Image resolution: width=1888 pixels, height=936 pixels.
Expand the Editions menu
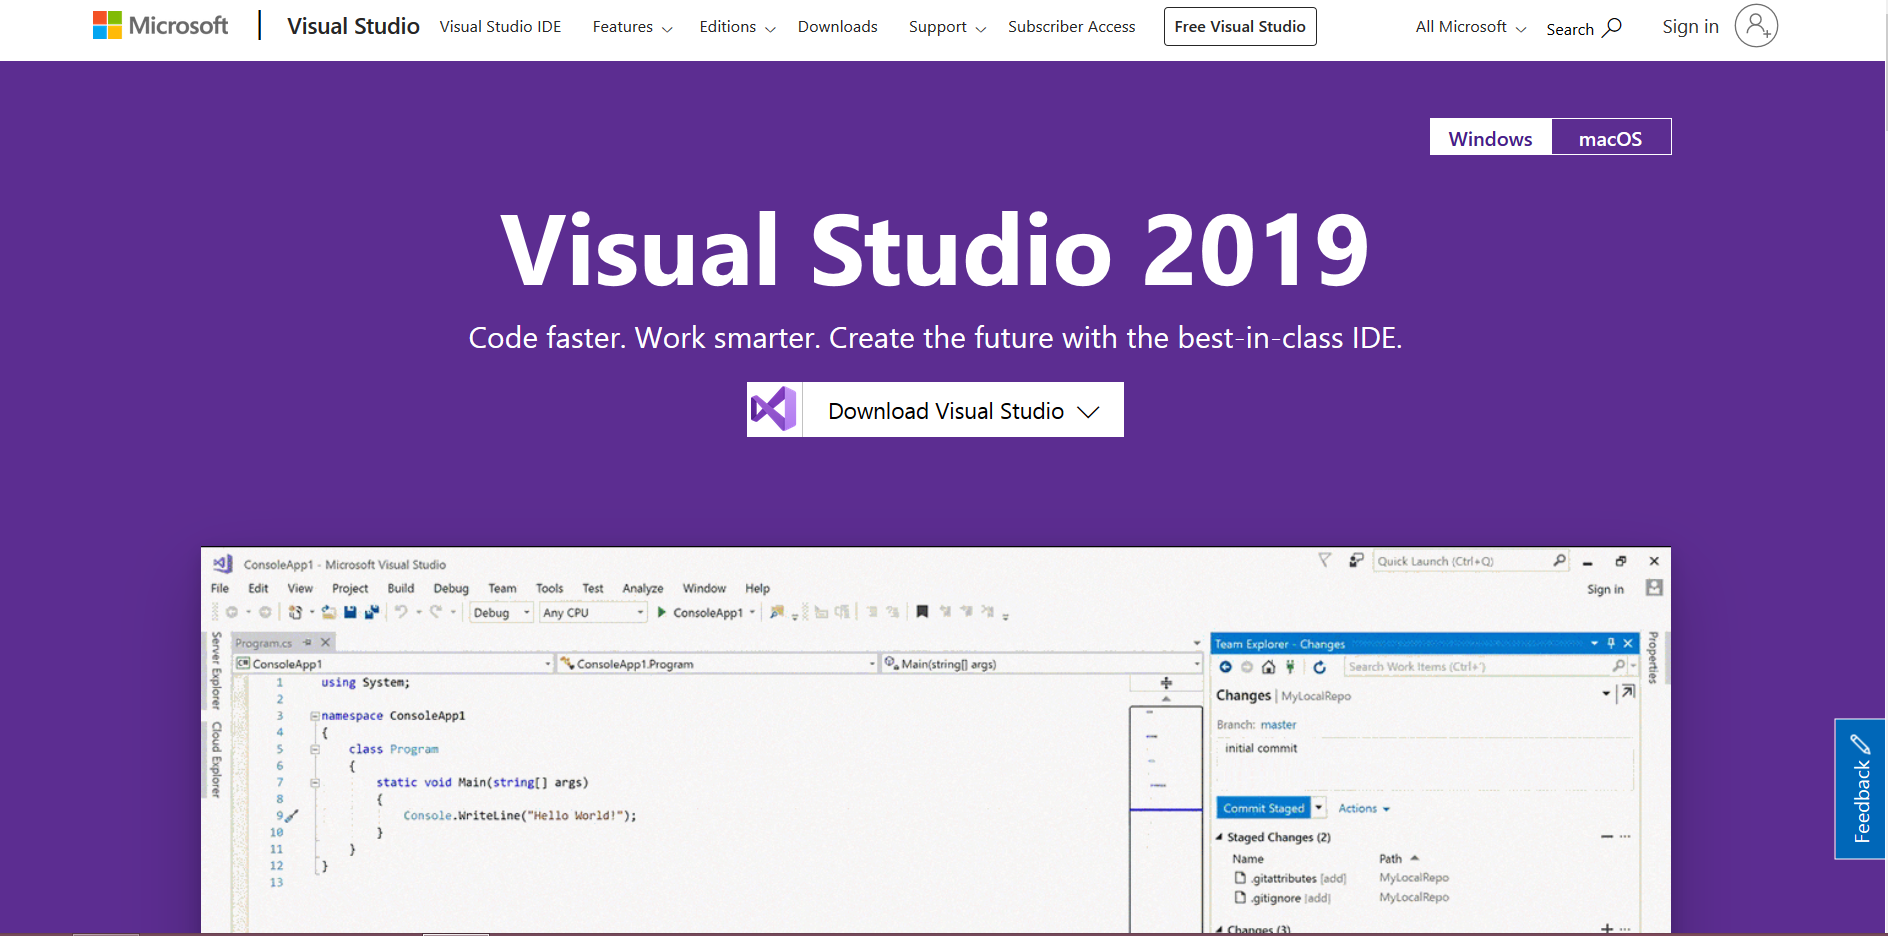point(737,27)
